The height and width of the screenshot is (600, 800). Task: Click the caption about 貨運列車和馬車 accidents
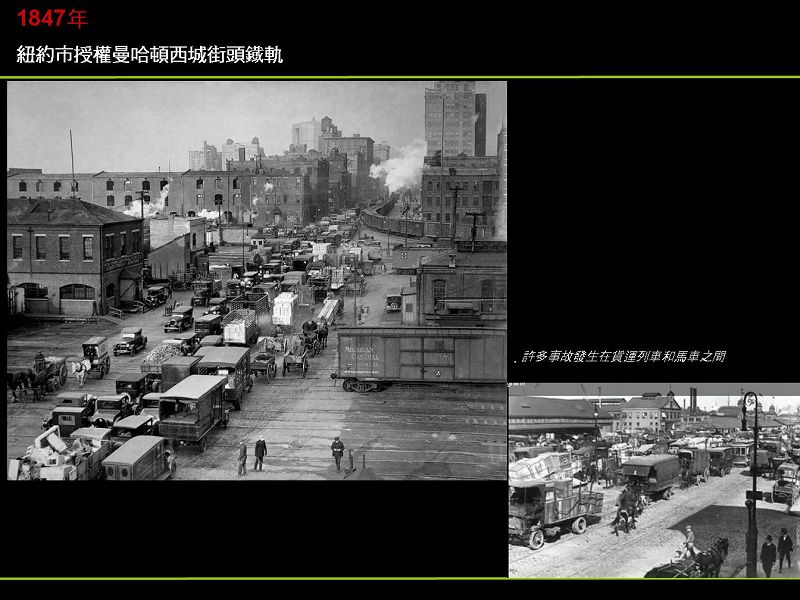coord(619,356)
